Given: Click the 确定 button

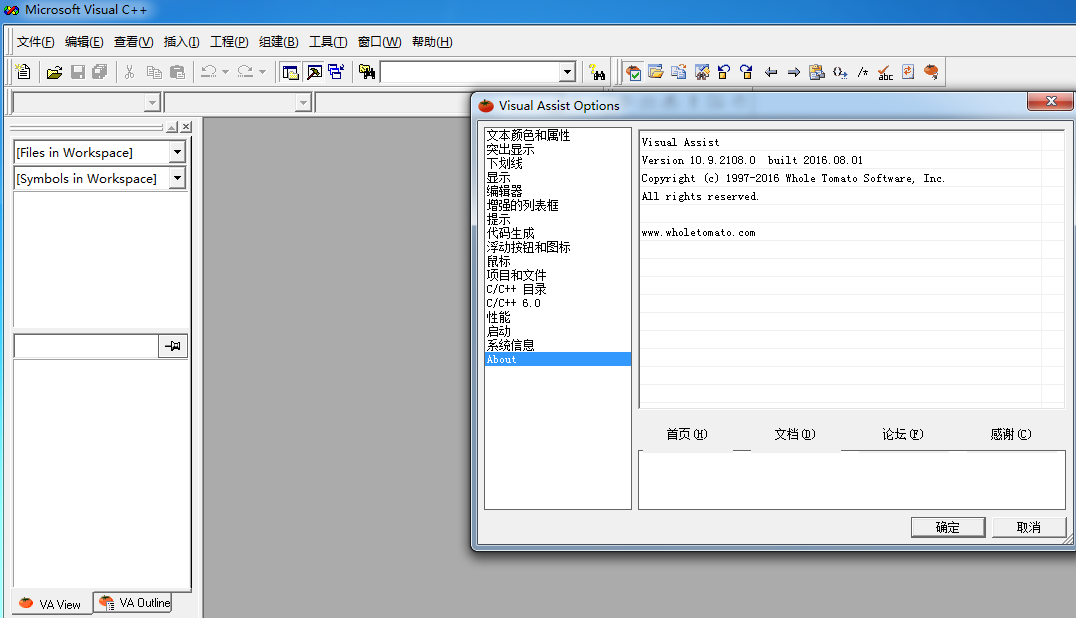Looking at the screenshot, I should click(948, 527).
